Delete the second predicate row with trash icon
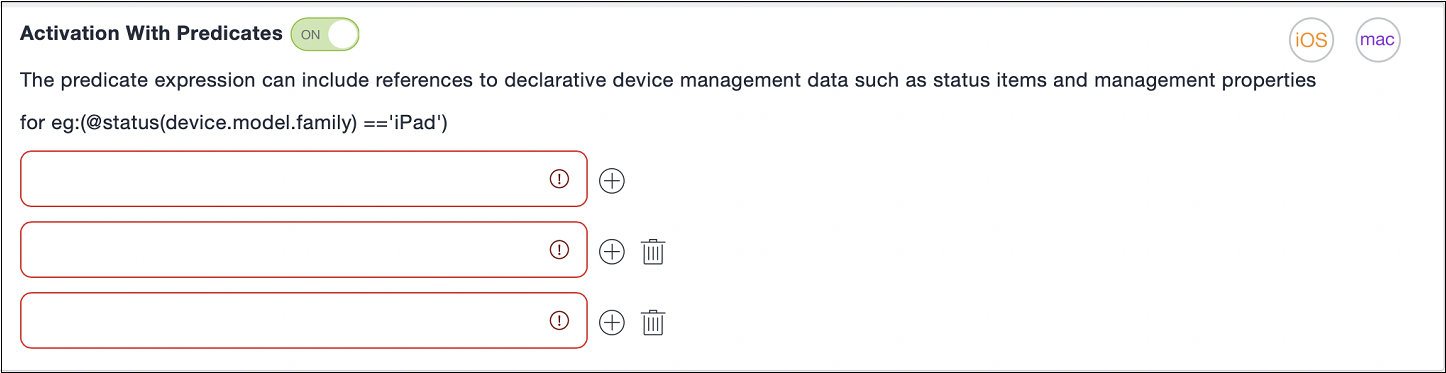Viewport: 1446px width, 373px height. point(653,251)
